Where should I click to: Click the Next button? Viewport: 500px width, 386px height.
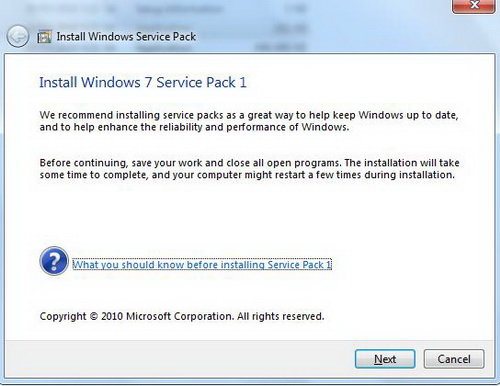coord(385,359)
